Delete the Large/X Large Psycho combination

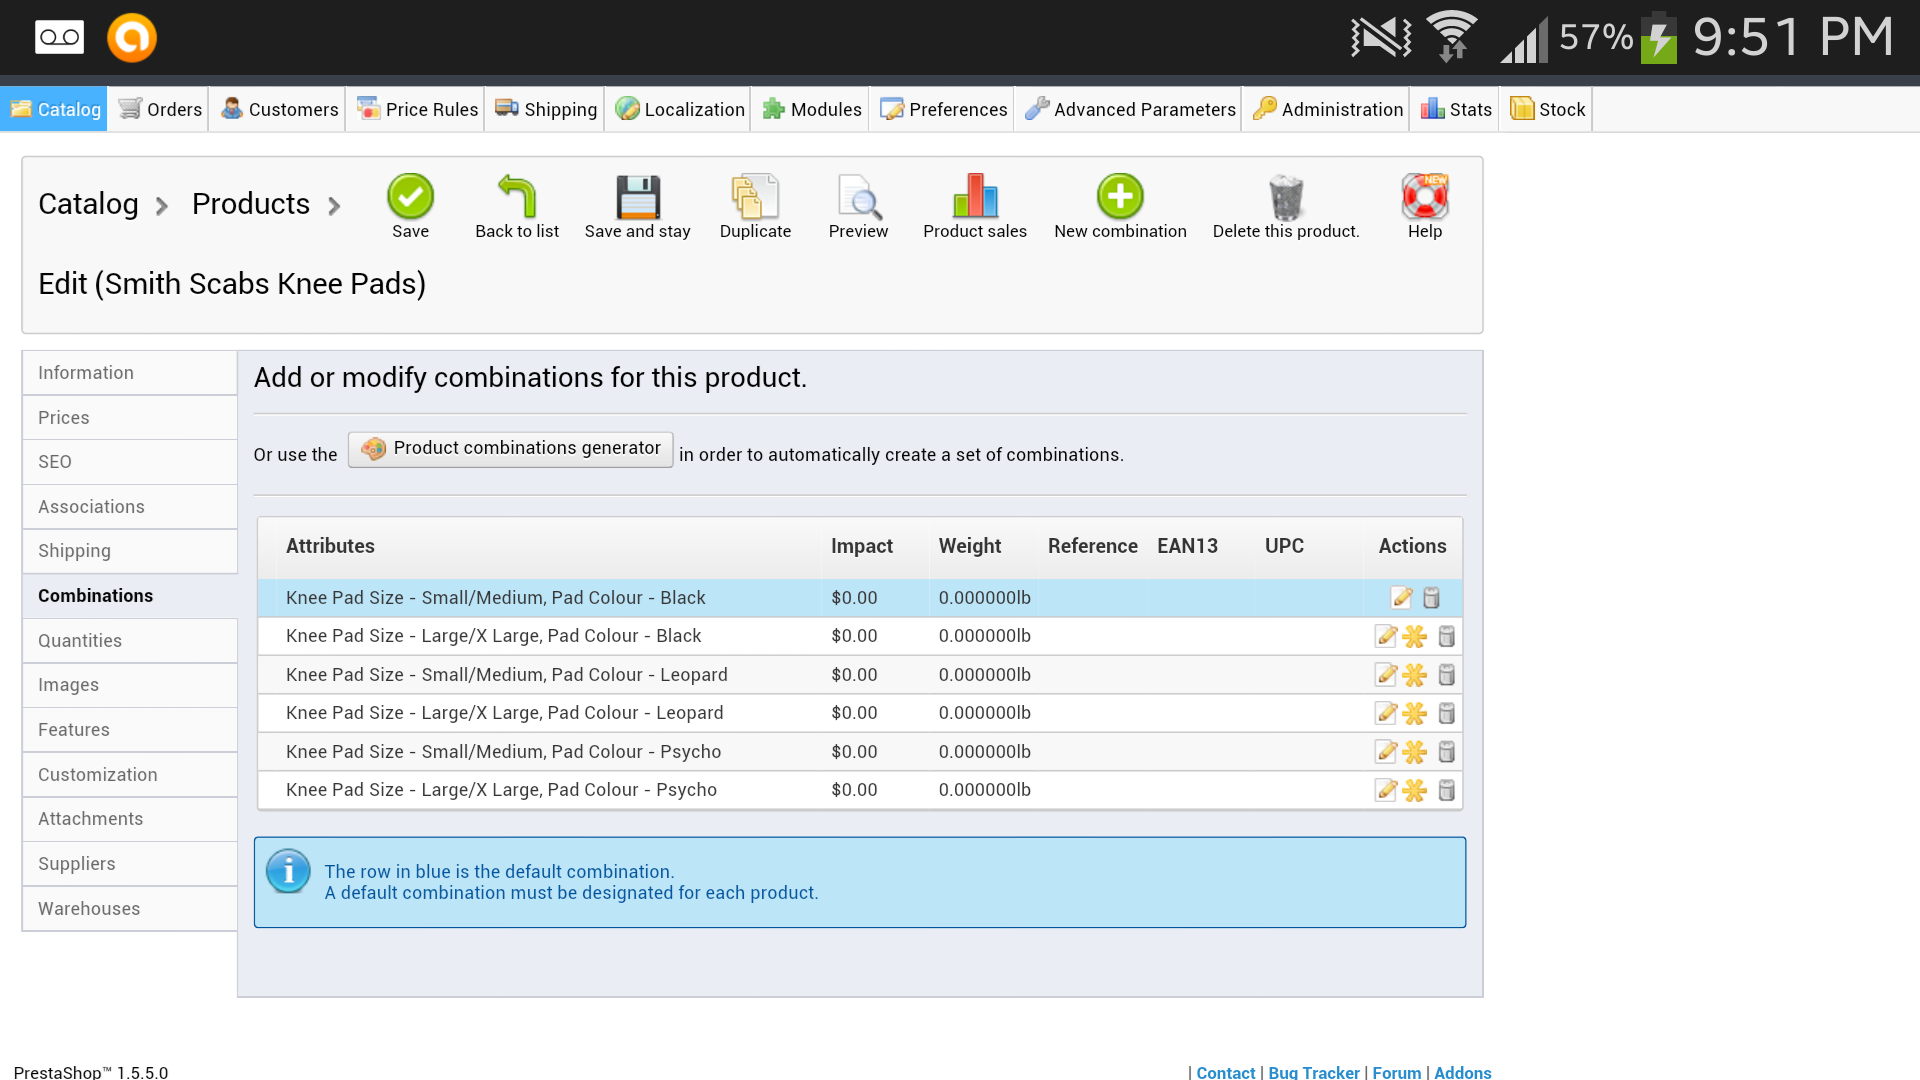coord(1446,790)
